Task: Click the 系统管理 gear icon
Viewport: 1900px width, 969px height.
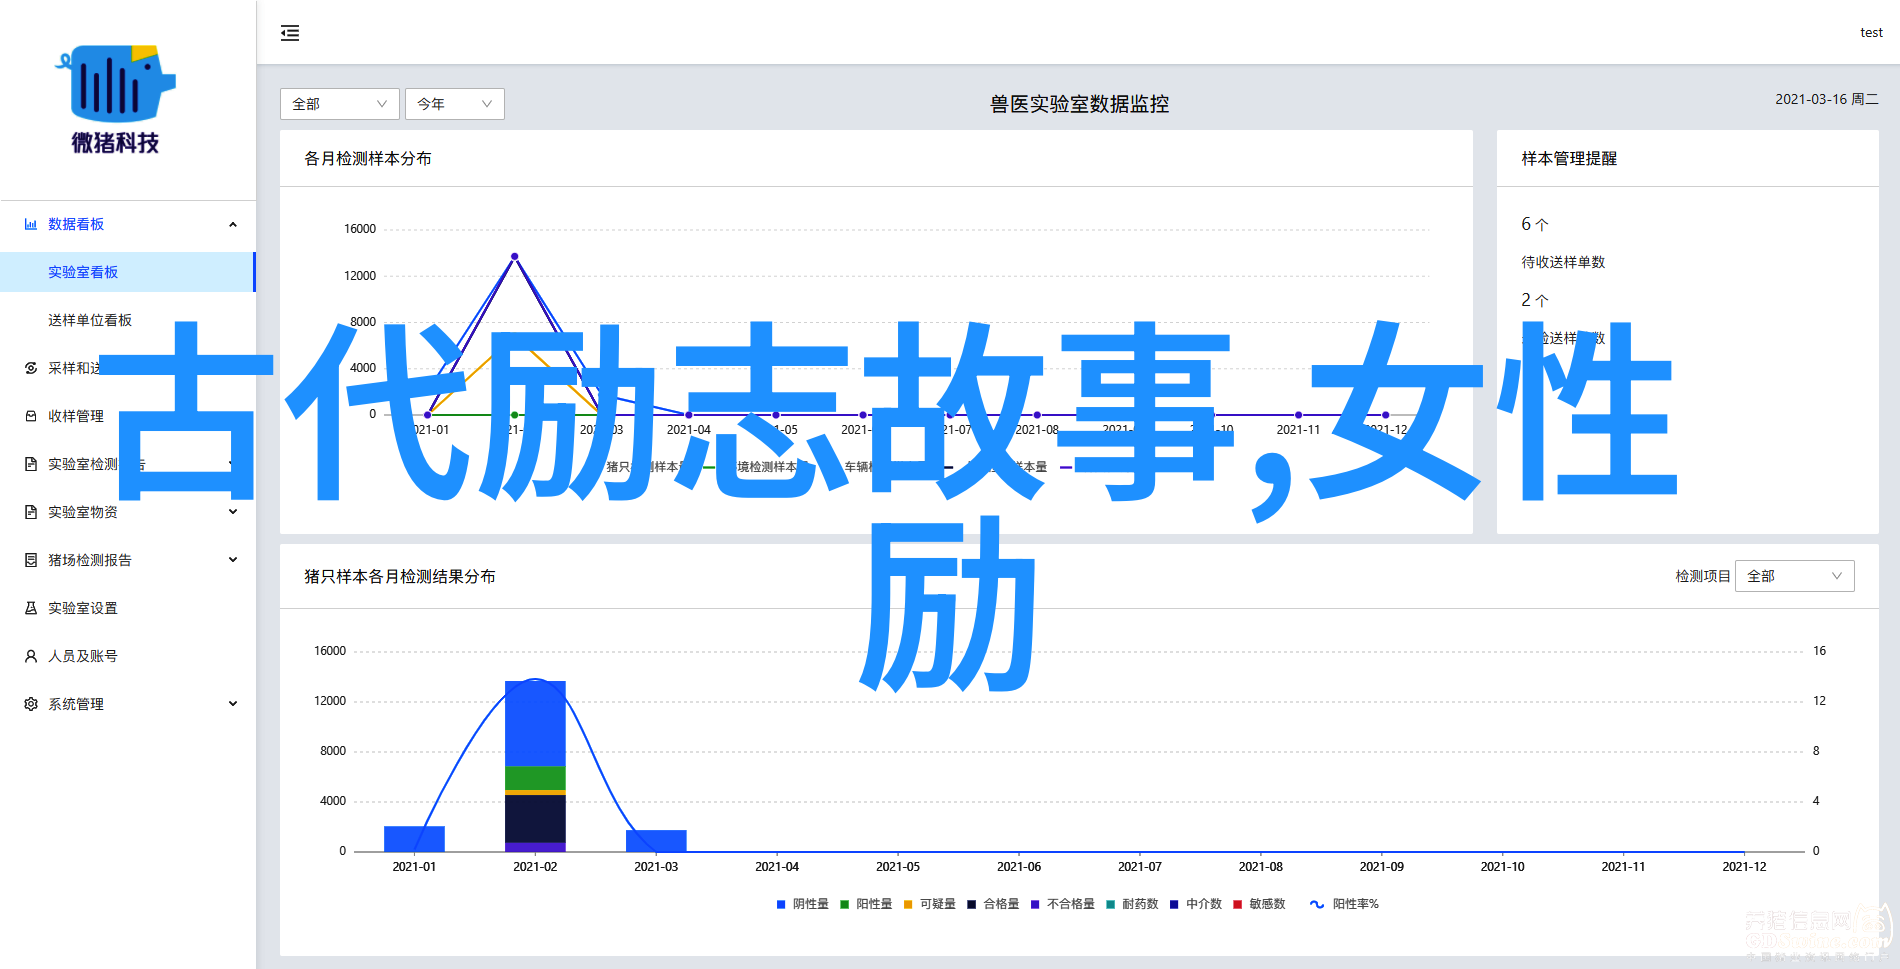Action: pos(31,704)
